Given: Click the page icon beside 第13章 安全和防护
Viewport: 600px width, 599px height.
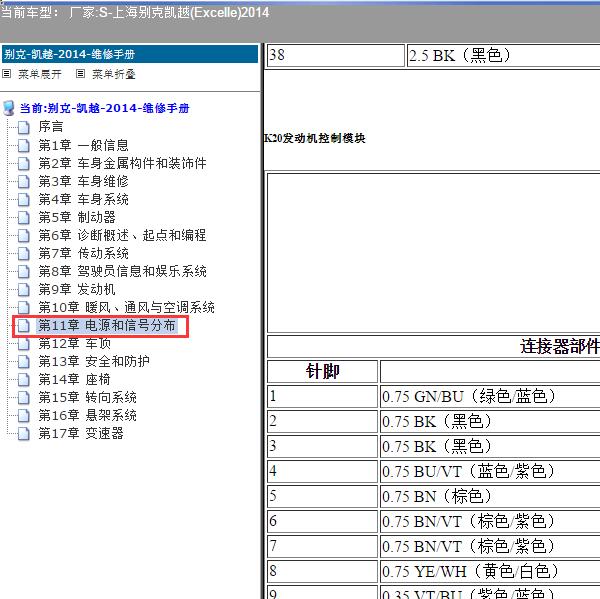Looking at the screenshot, I should [x=23, y=362].
